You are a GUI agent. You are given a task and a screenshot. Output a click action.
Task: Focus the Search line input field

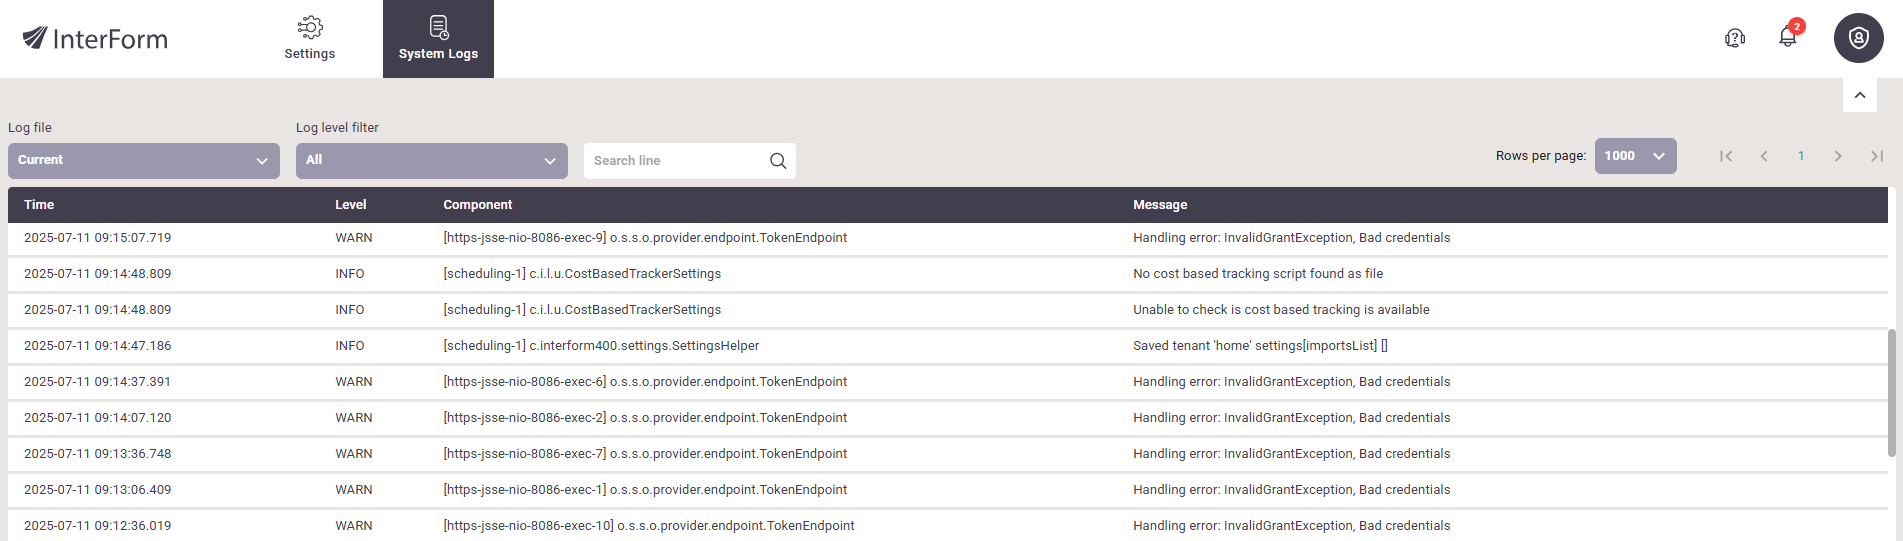pyautogui.click(x=677, y=161)
